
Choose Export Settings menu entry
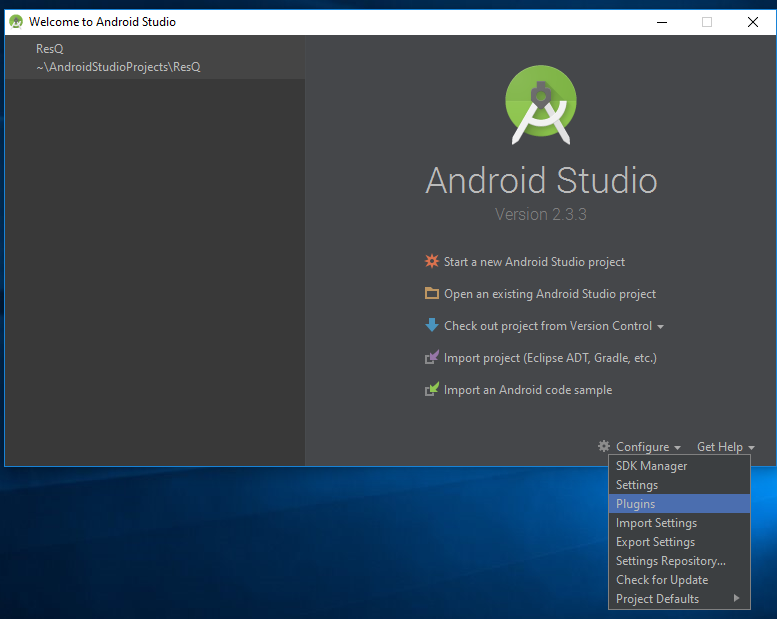[679, 542]
